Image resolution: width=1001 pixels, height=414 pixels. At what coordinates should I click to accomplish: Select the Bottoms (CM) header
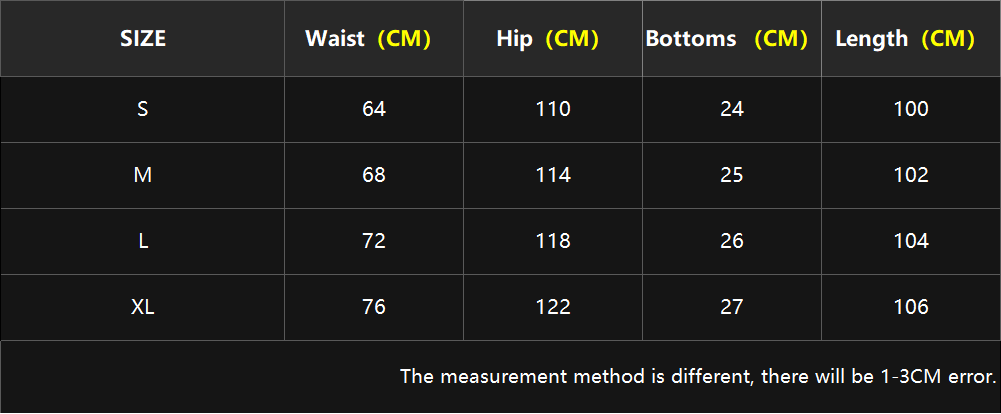tap(726, 39)
